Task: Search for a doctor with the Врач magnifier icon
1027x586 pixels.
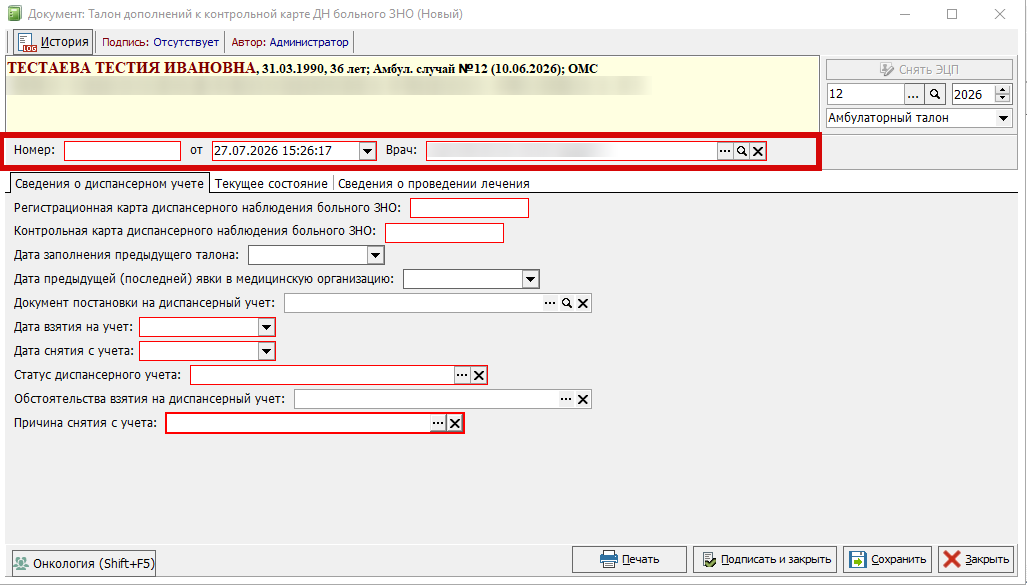Action: (741, 151)
